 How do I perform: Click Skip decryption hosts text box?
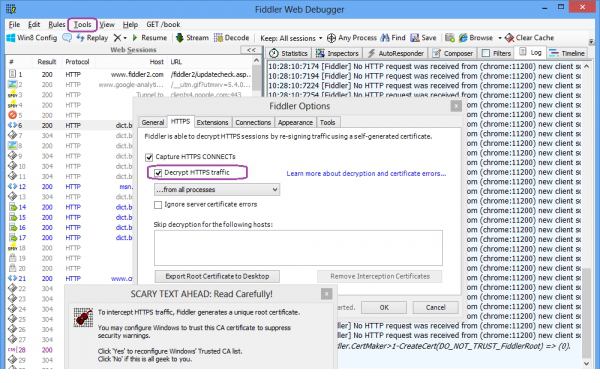pyautogui.click(x=298, y=248)
